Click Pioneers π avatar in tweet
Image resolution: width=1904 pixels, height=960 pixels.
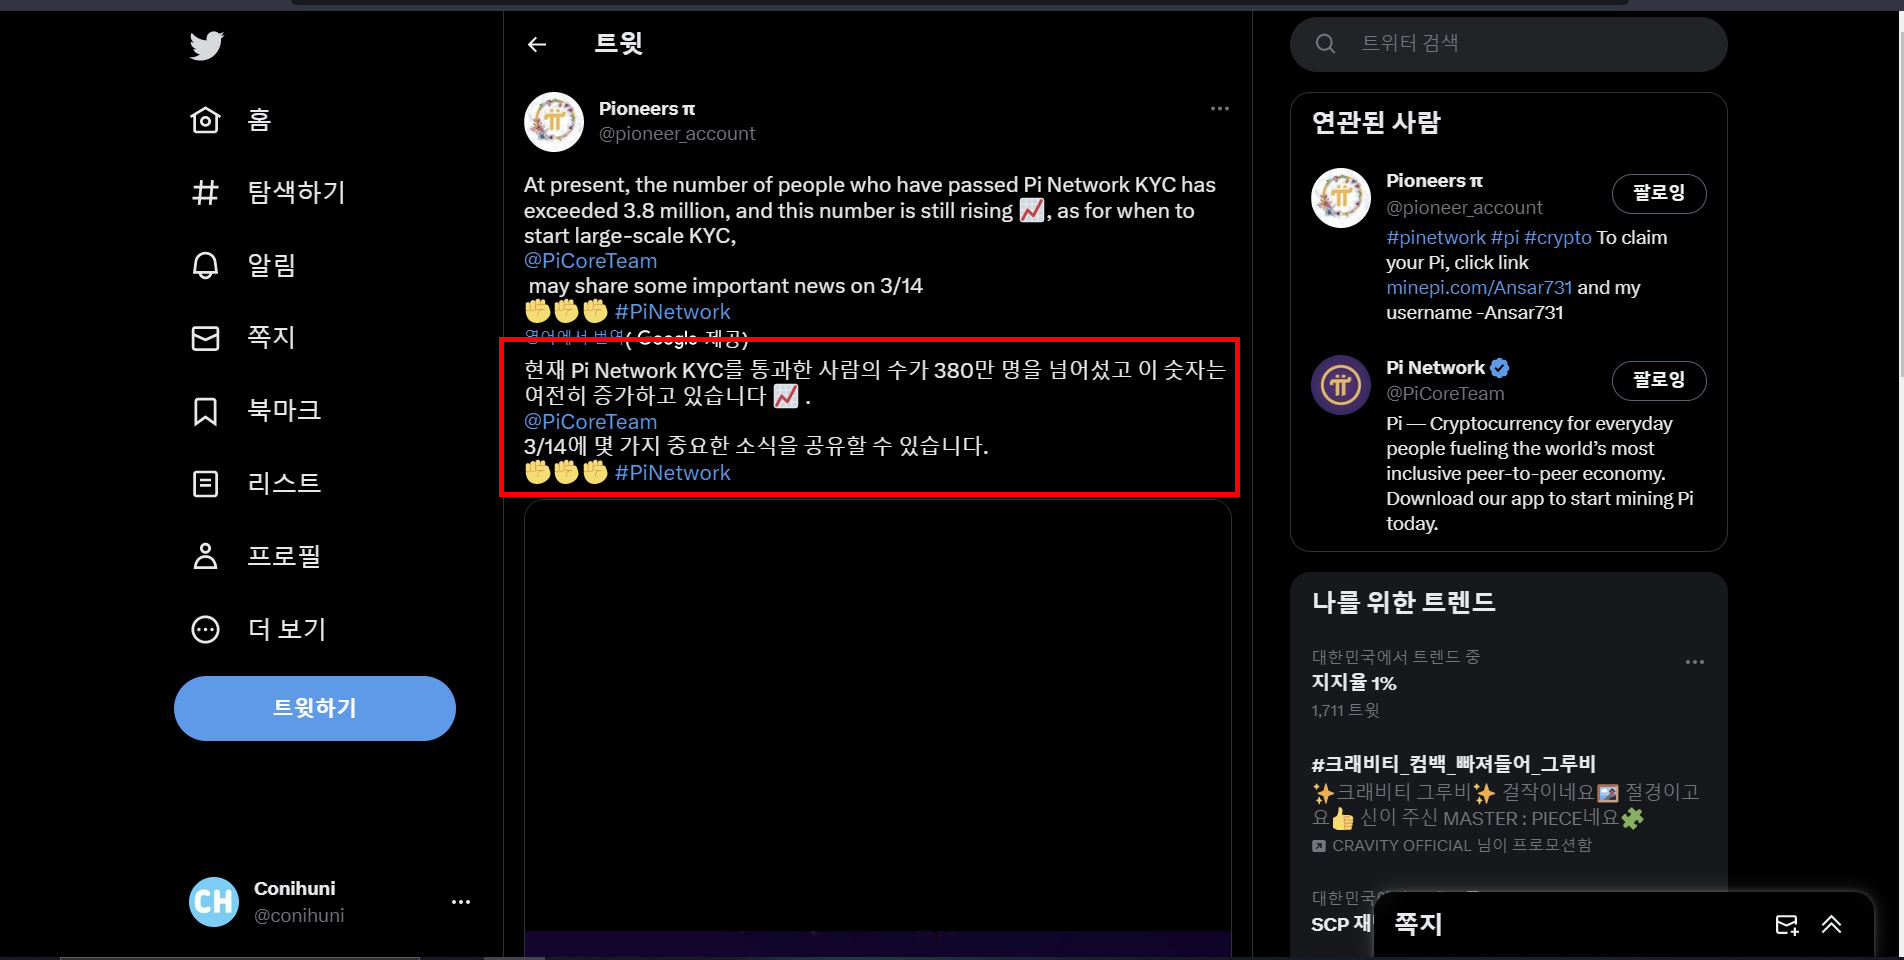tap(554, 122)
